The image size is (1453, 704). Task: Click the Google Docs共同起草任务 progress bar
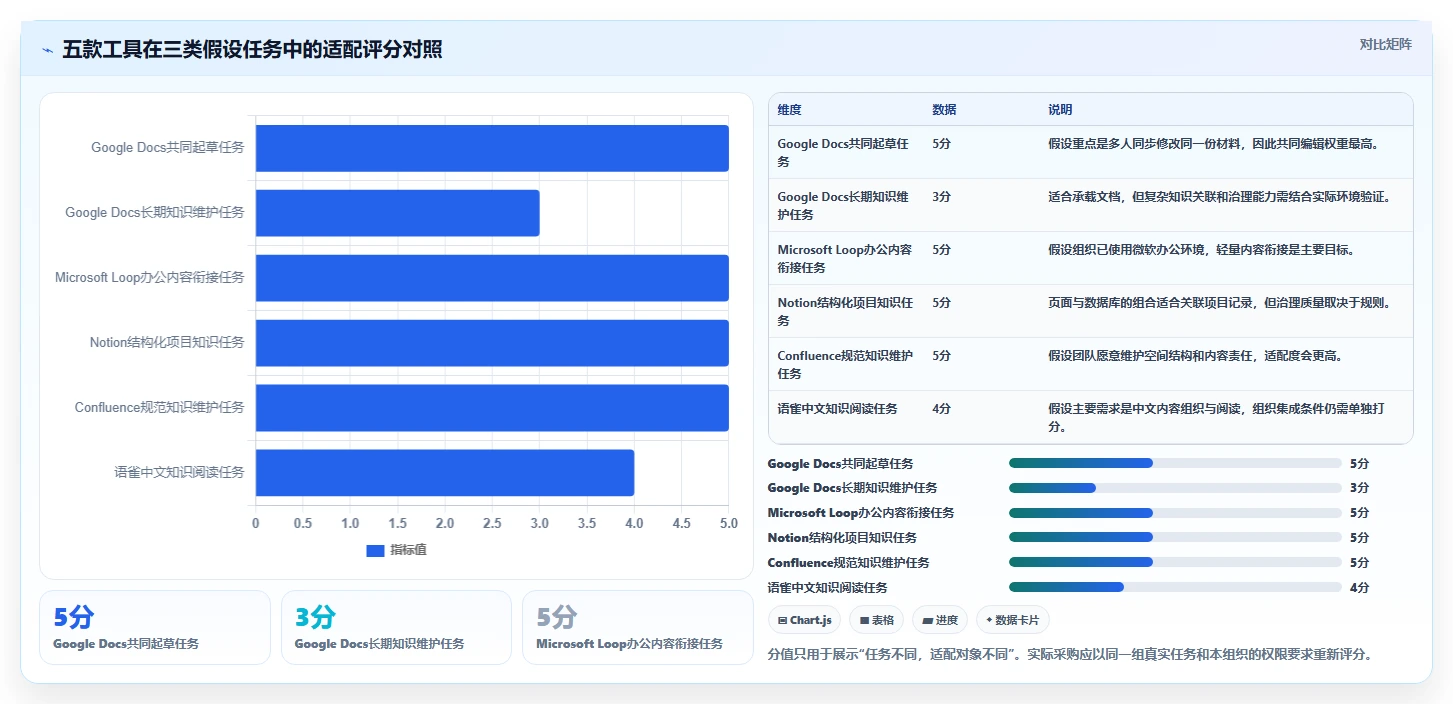tap(1175, 463)
